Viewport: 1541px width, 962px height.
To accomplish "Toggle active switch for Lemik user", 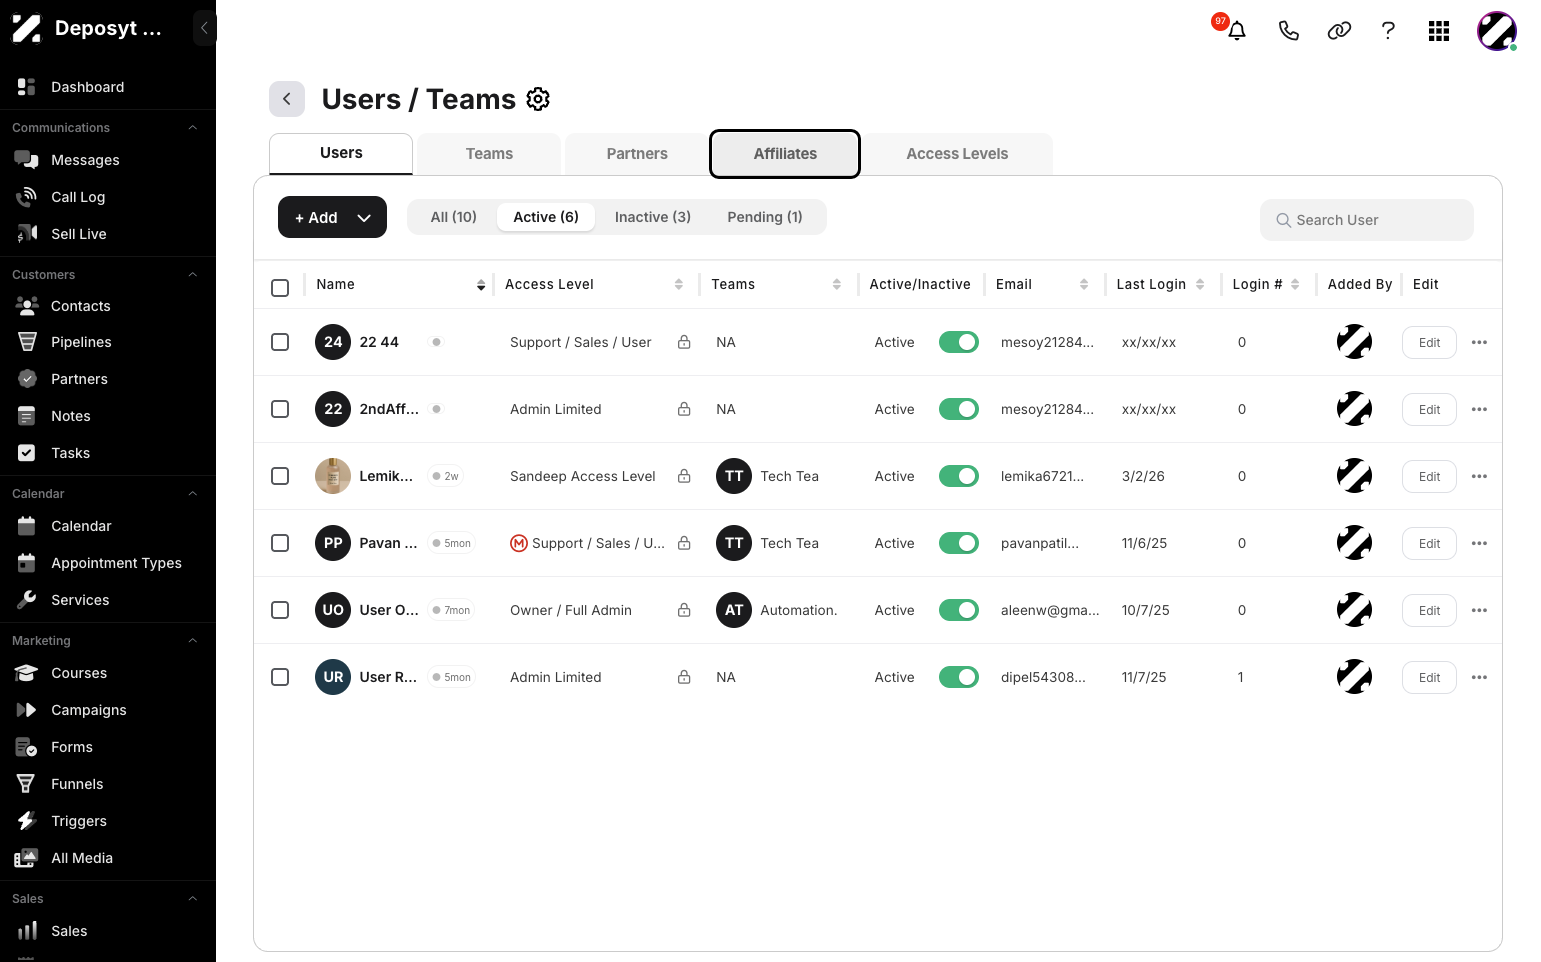I will (x=958, y=476).
